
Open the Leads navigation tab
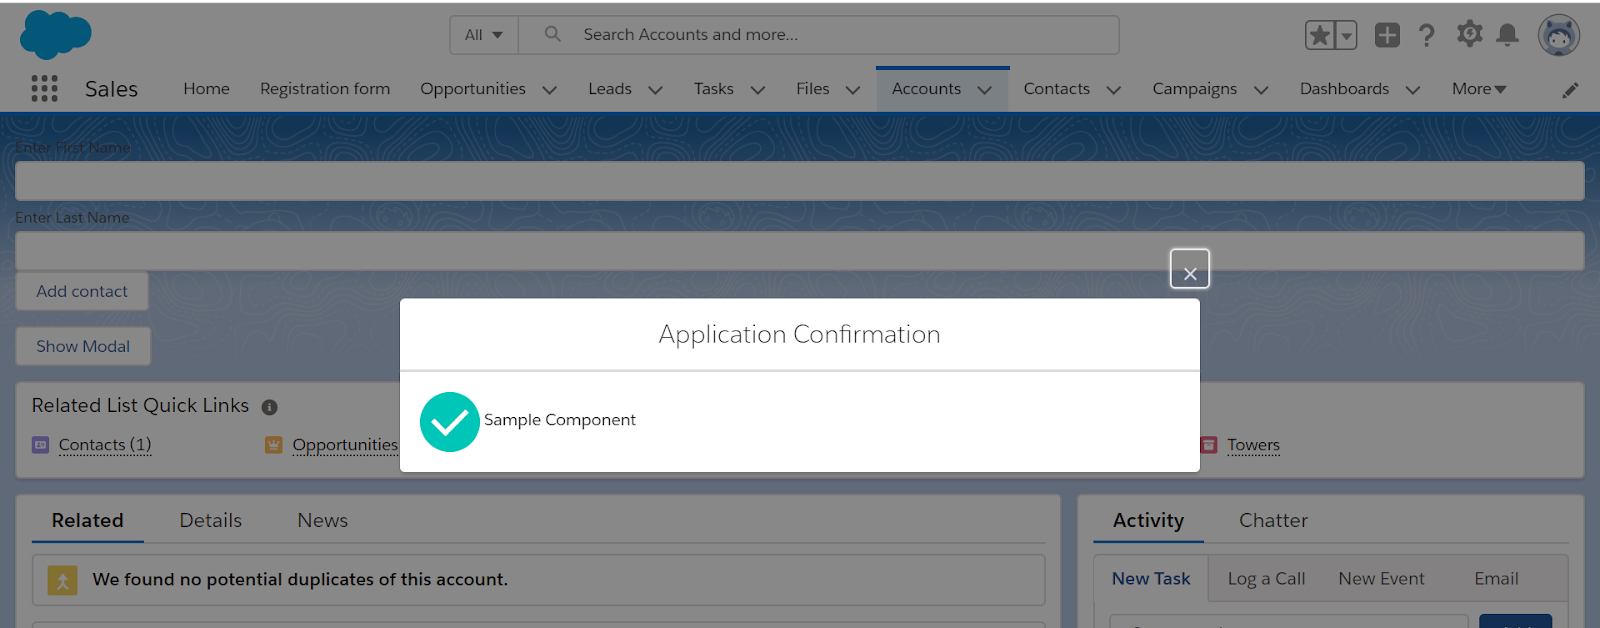pyautogui.click(x=610, y=89)
